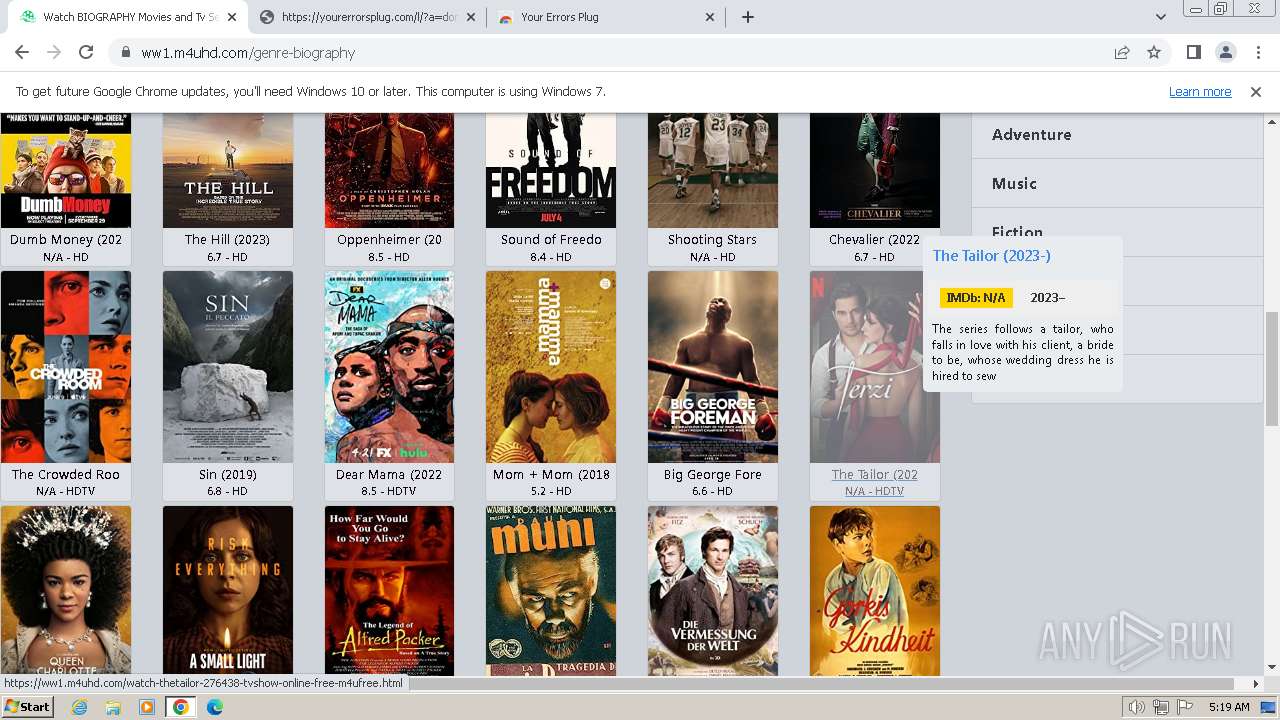The image size is (1280, 720).
Task: Launch Internet Explorer from the taskbar
Action: (x=80, y=707)
